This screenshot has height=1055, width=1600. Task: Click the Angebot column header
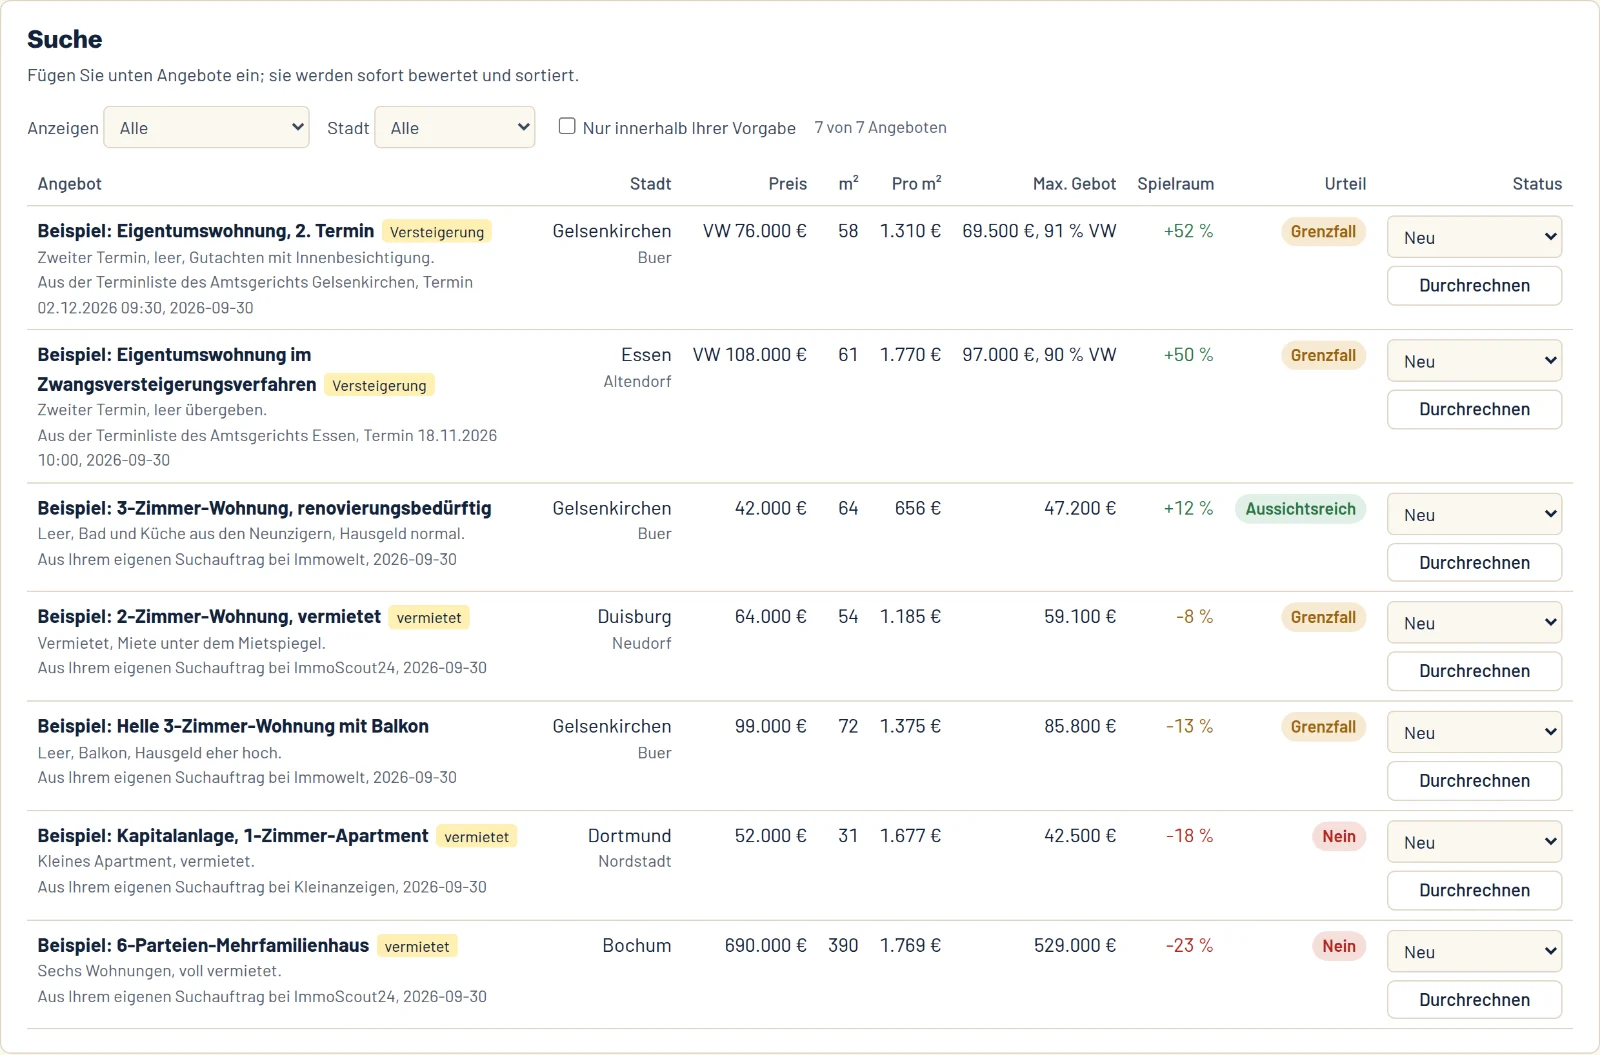(x=70, y=184)
